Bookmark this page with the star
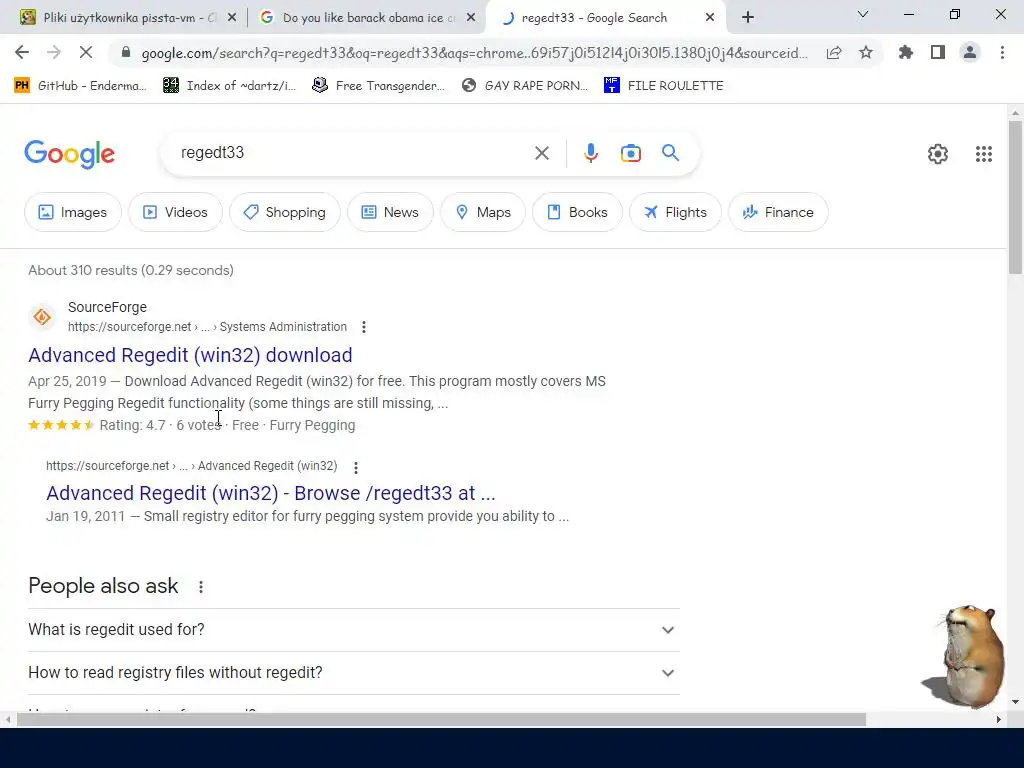This screenshot has height=768, width=1024. pos(866,52)
